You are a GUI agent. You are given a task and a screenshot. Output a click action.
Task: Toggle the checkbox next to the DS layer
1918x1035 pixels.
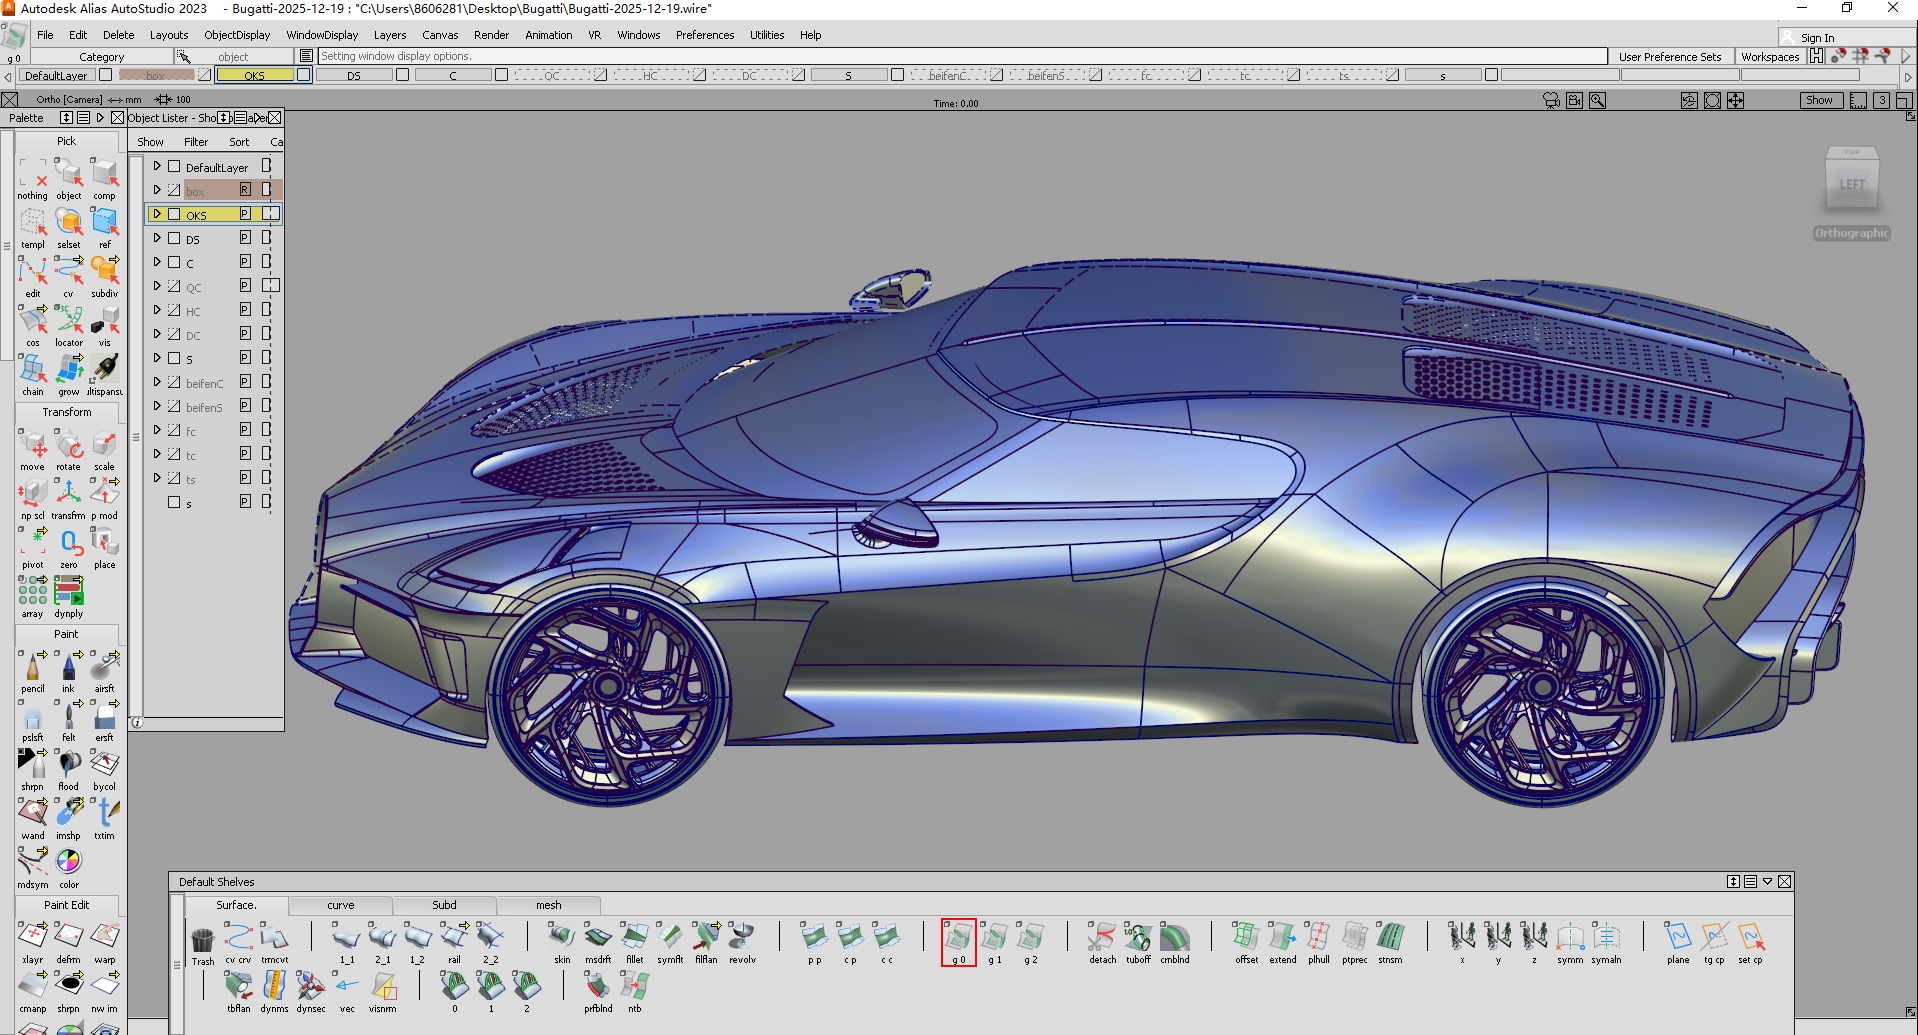tap(174, 238)
